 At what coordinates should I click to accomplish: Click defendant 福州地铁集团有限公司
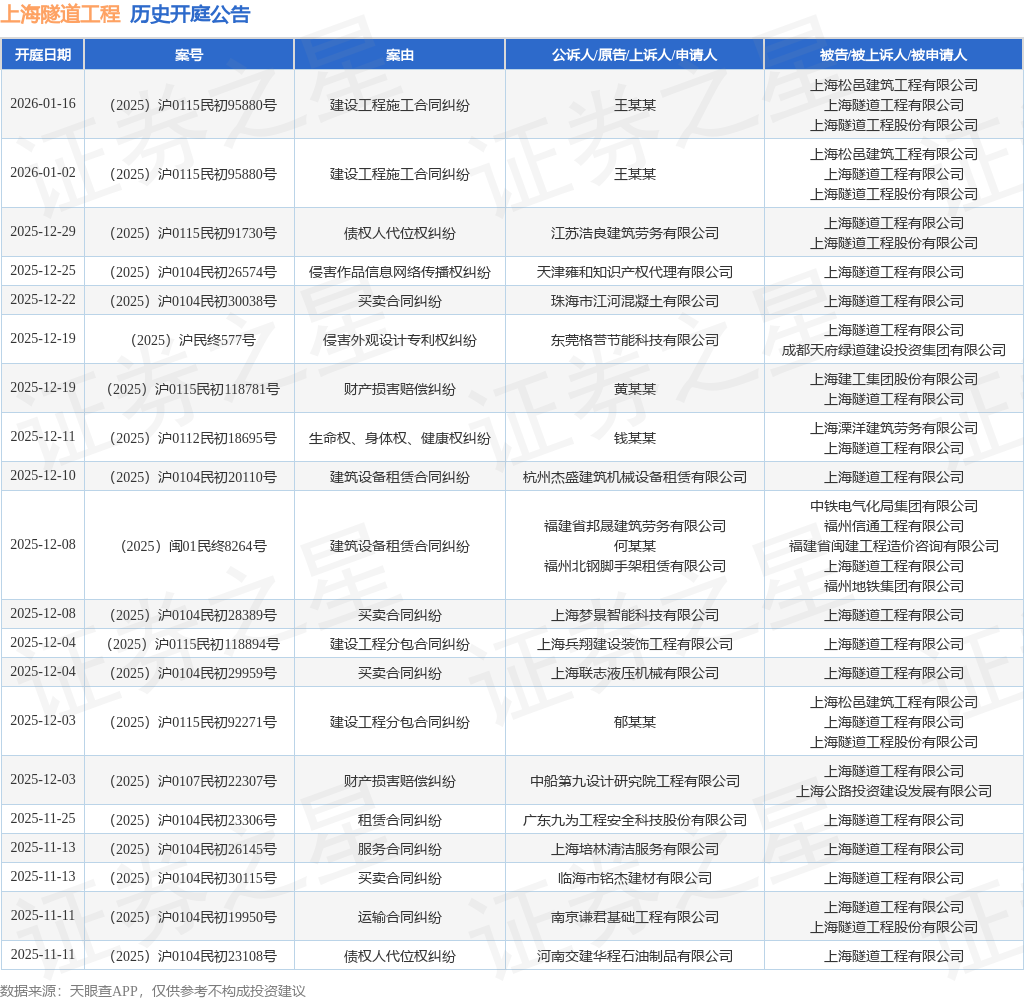click(x=894, y=586)
